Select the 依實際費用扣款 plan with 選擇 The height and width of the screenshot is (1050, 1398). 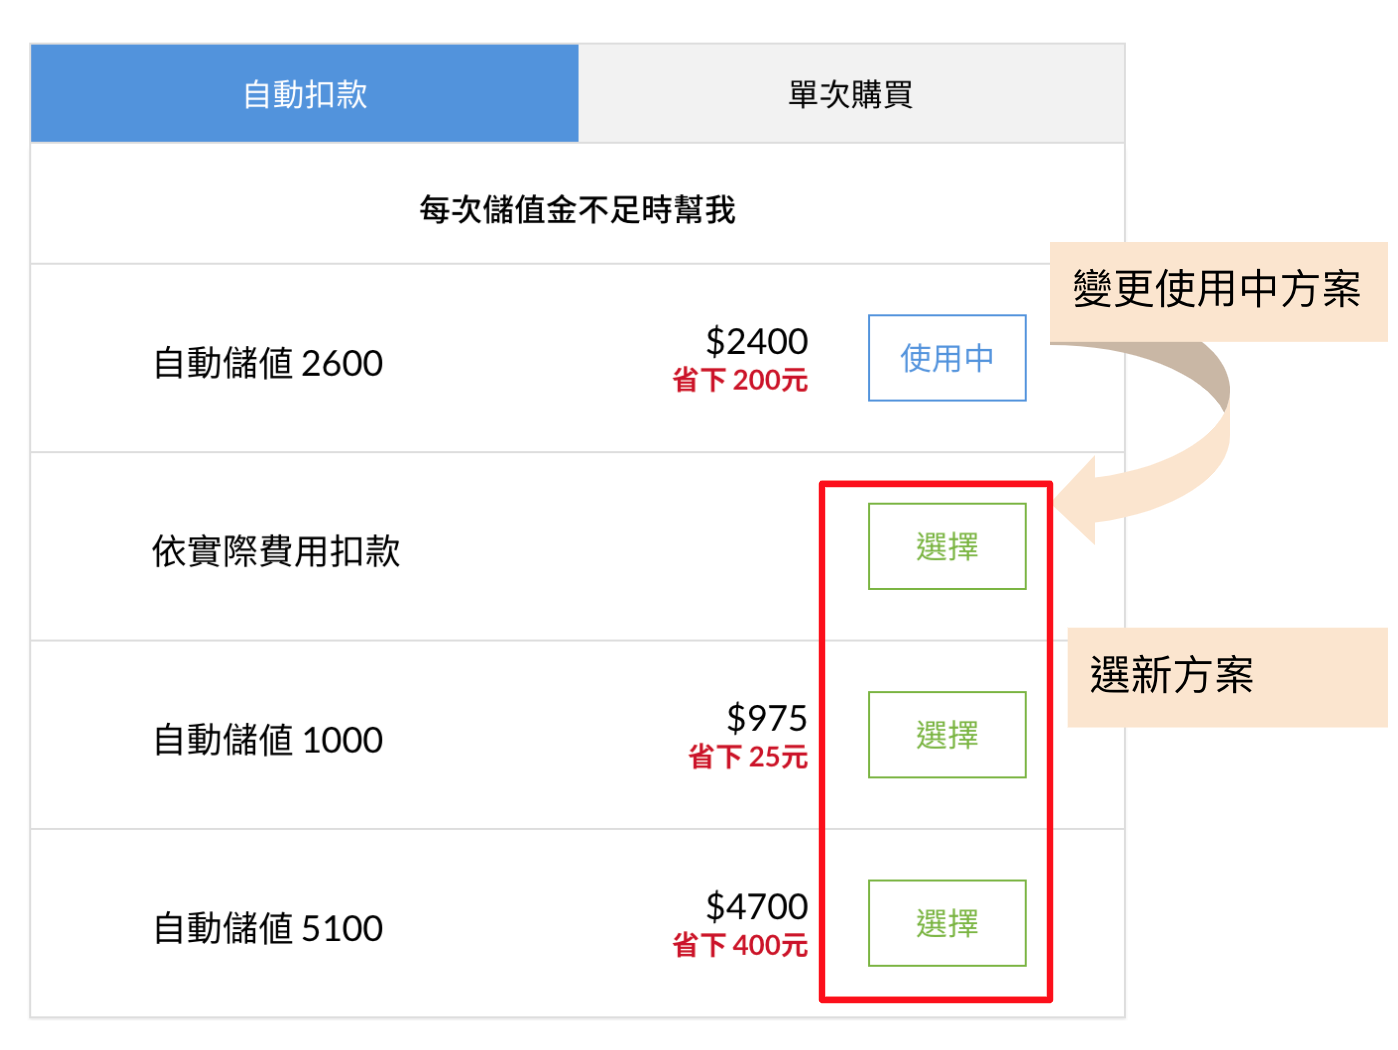(946, 547)
